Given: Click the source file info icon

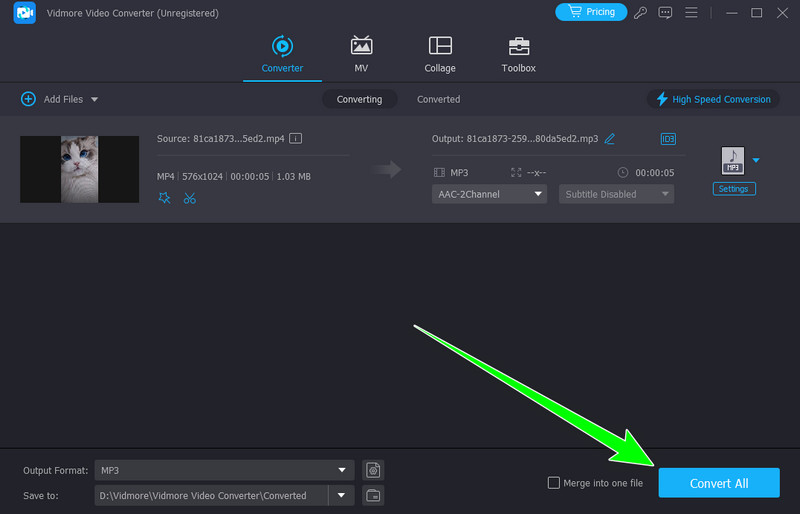Looking at the screenshot, I should click(x=296, y=139).
